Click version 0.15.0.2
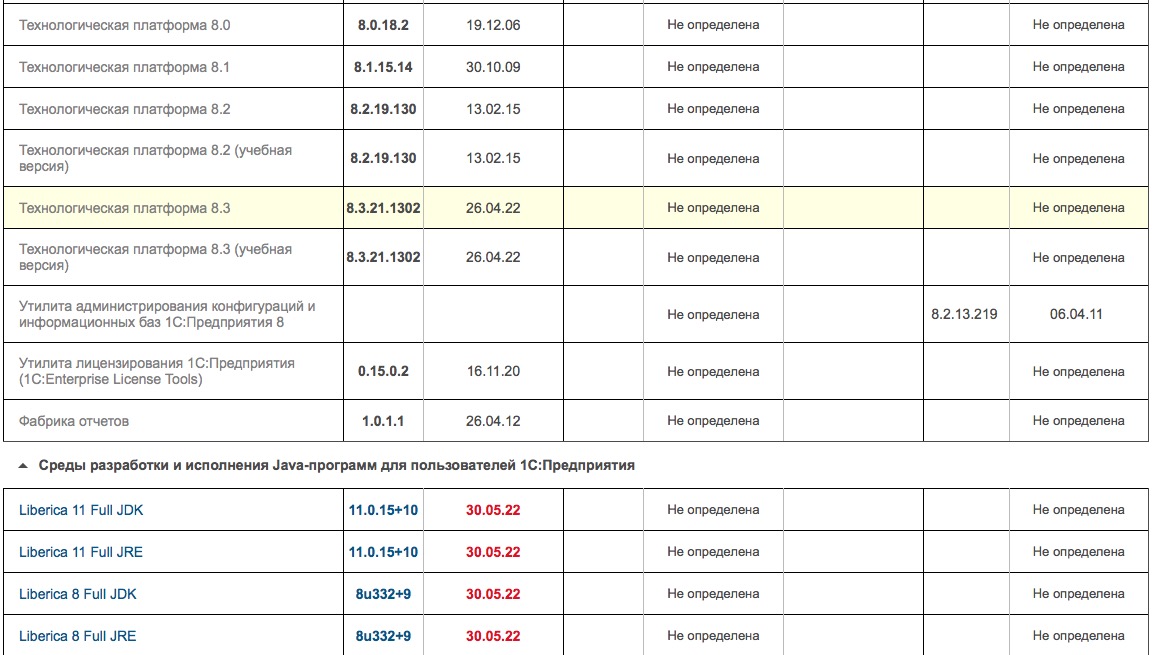 pos(383,371)
